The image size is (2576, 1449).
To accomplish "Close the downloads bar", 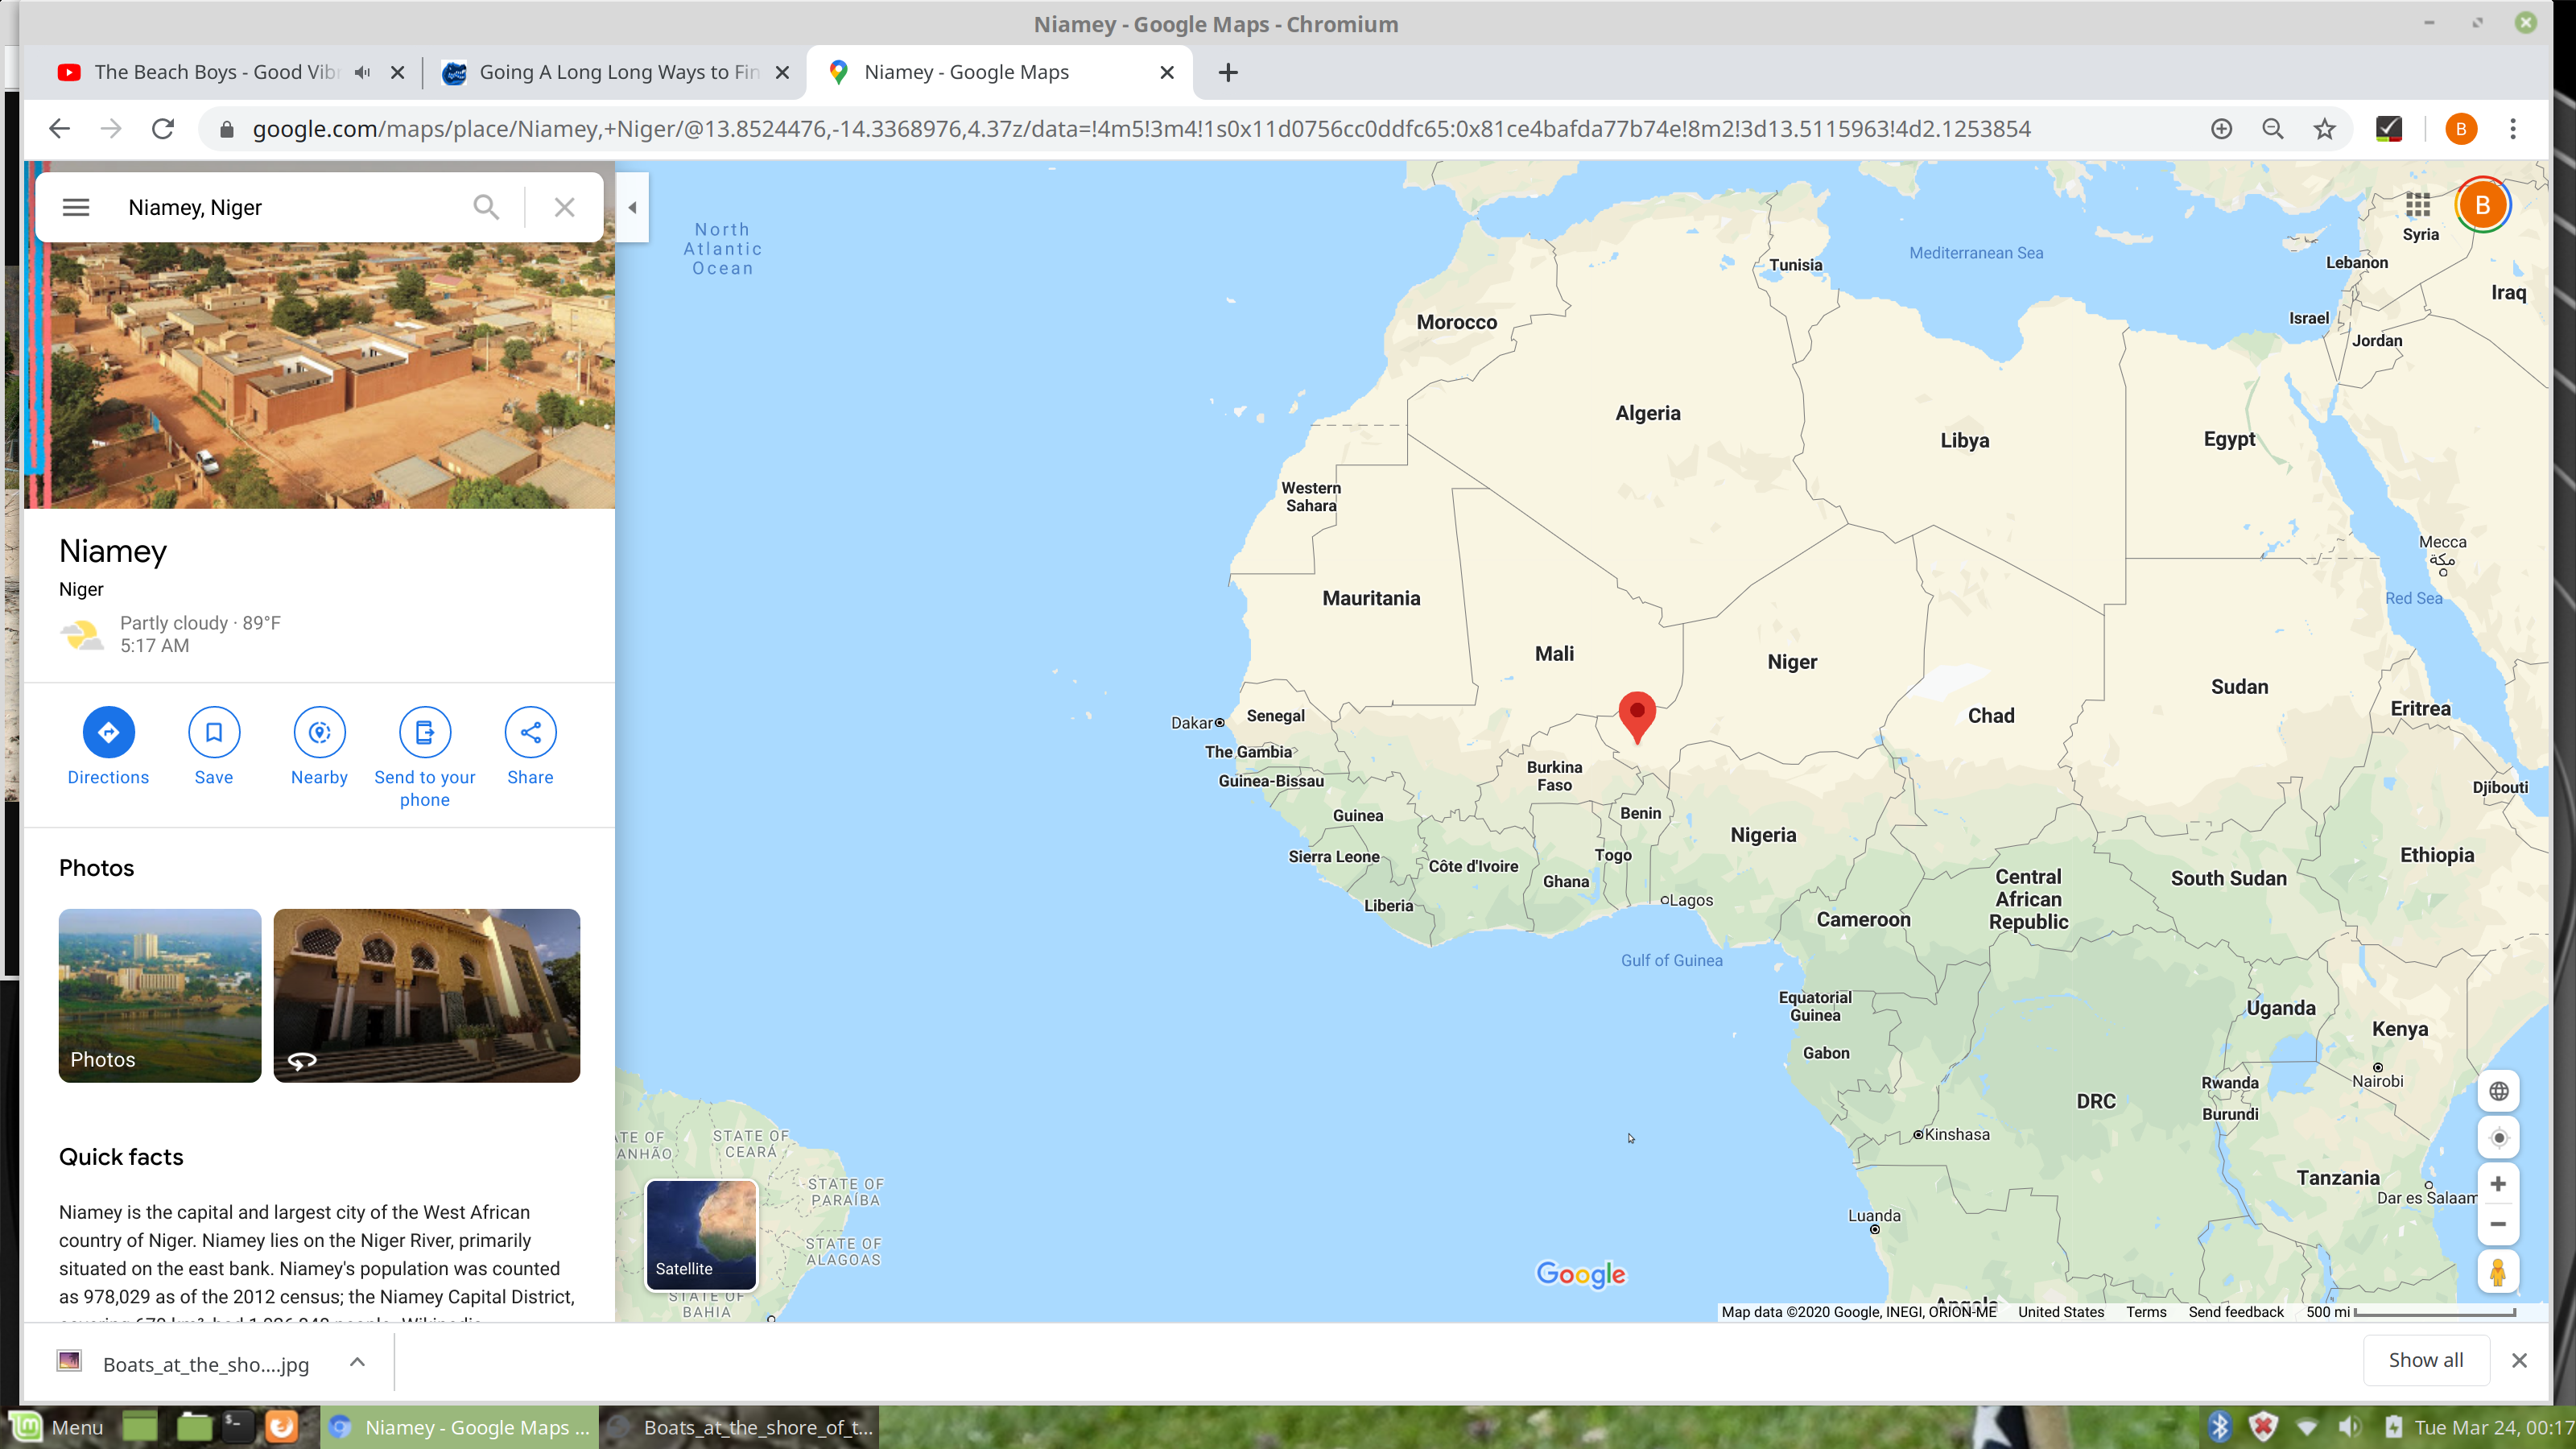I will click(2519, 1360).
